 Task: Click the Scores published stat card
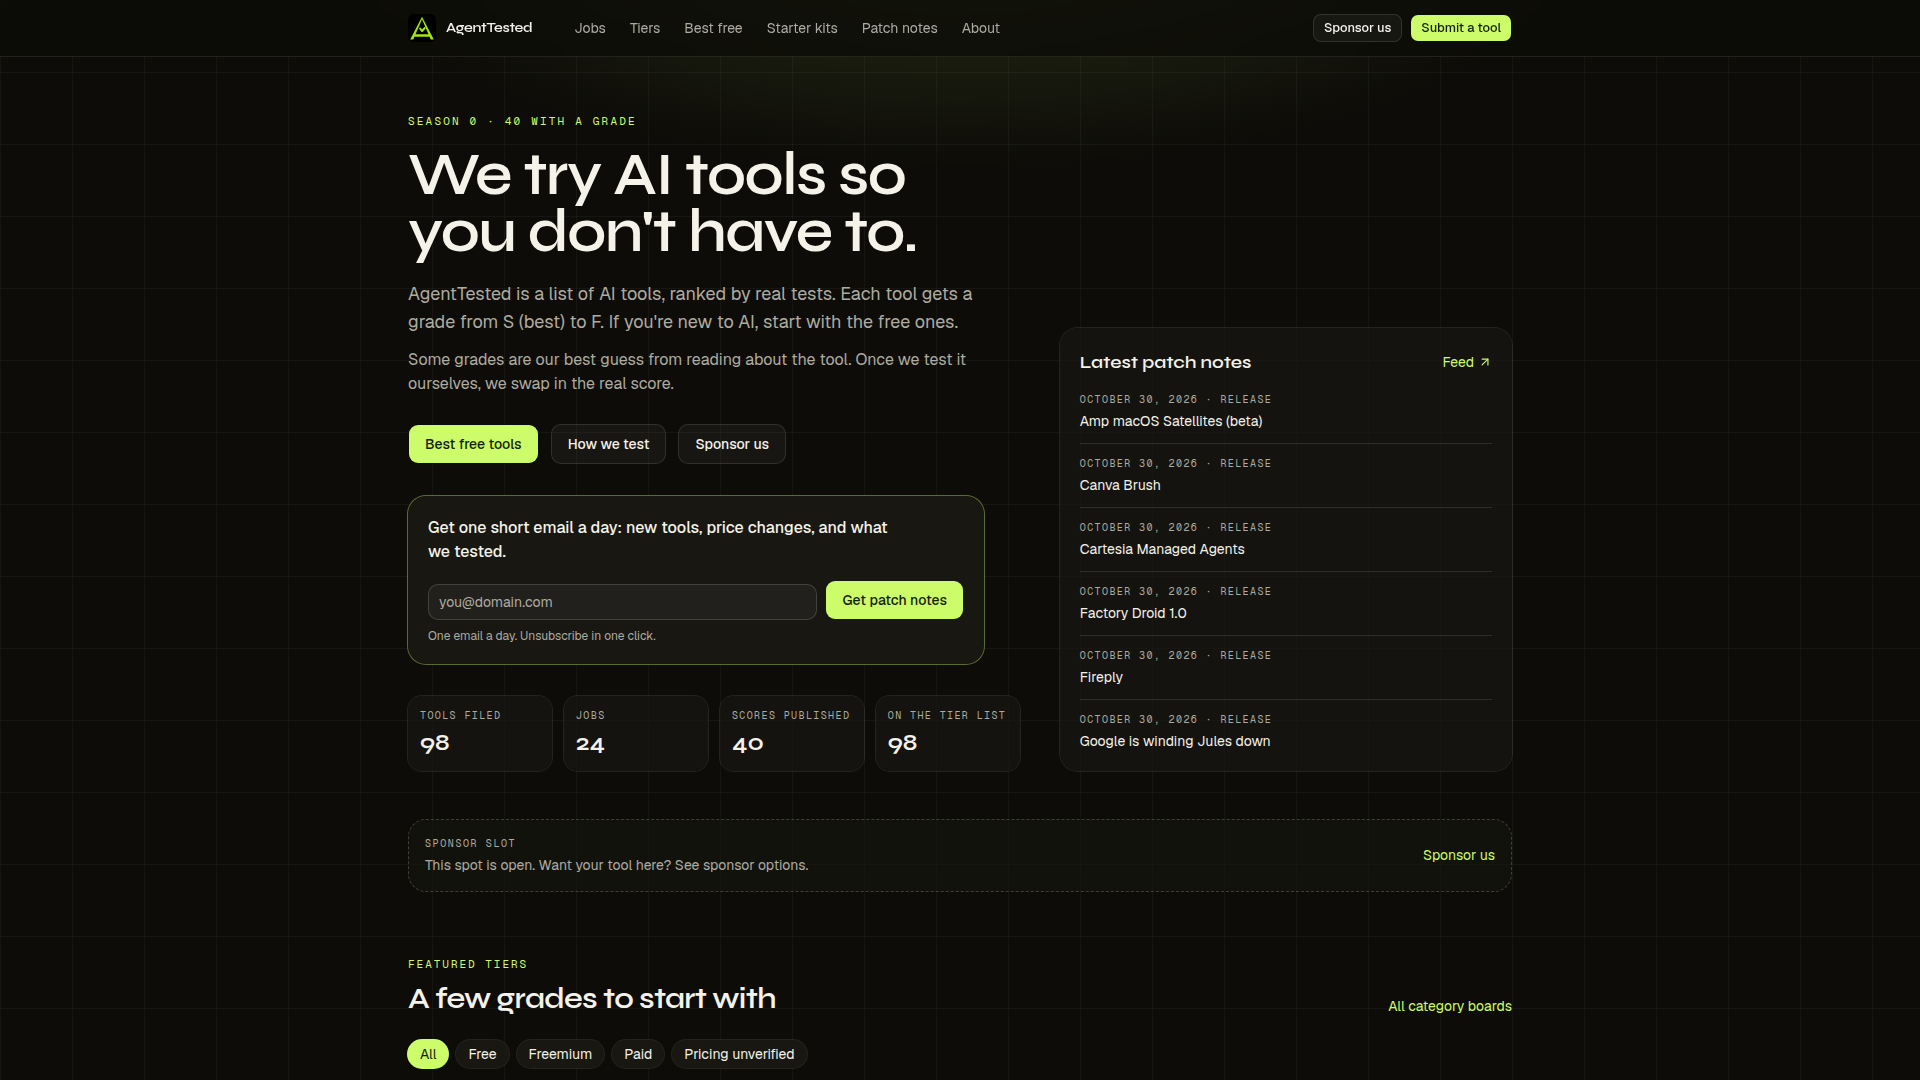click(792, 733)
